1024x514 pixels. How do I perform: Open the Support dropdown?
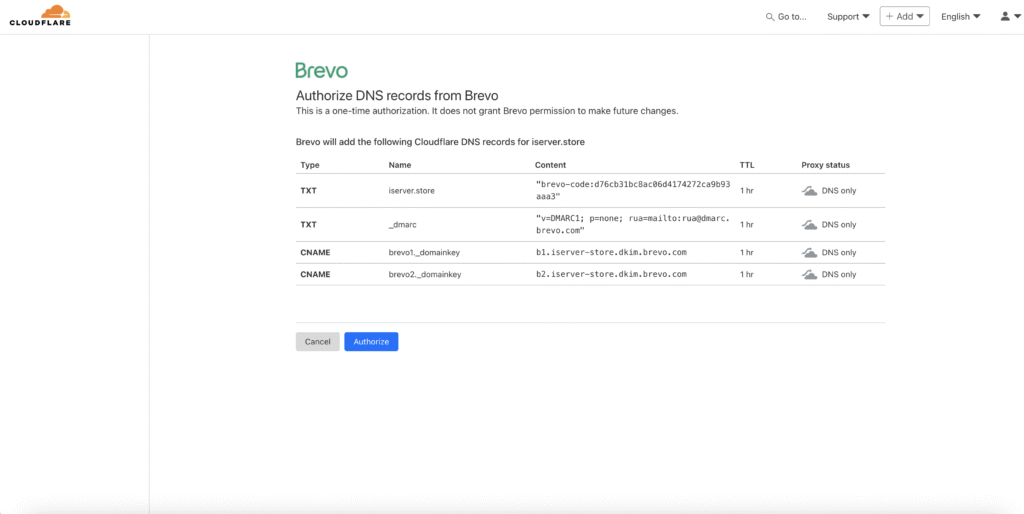[x=848, y=16]
